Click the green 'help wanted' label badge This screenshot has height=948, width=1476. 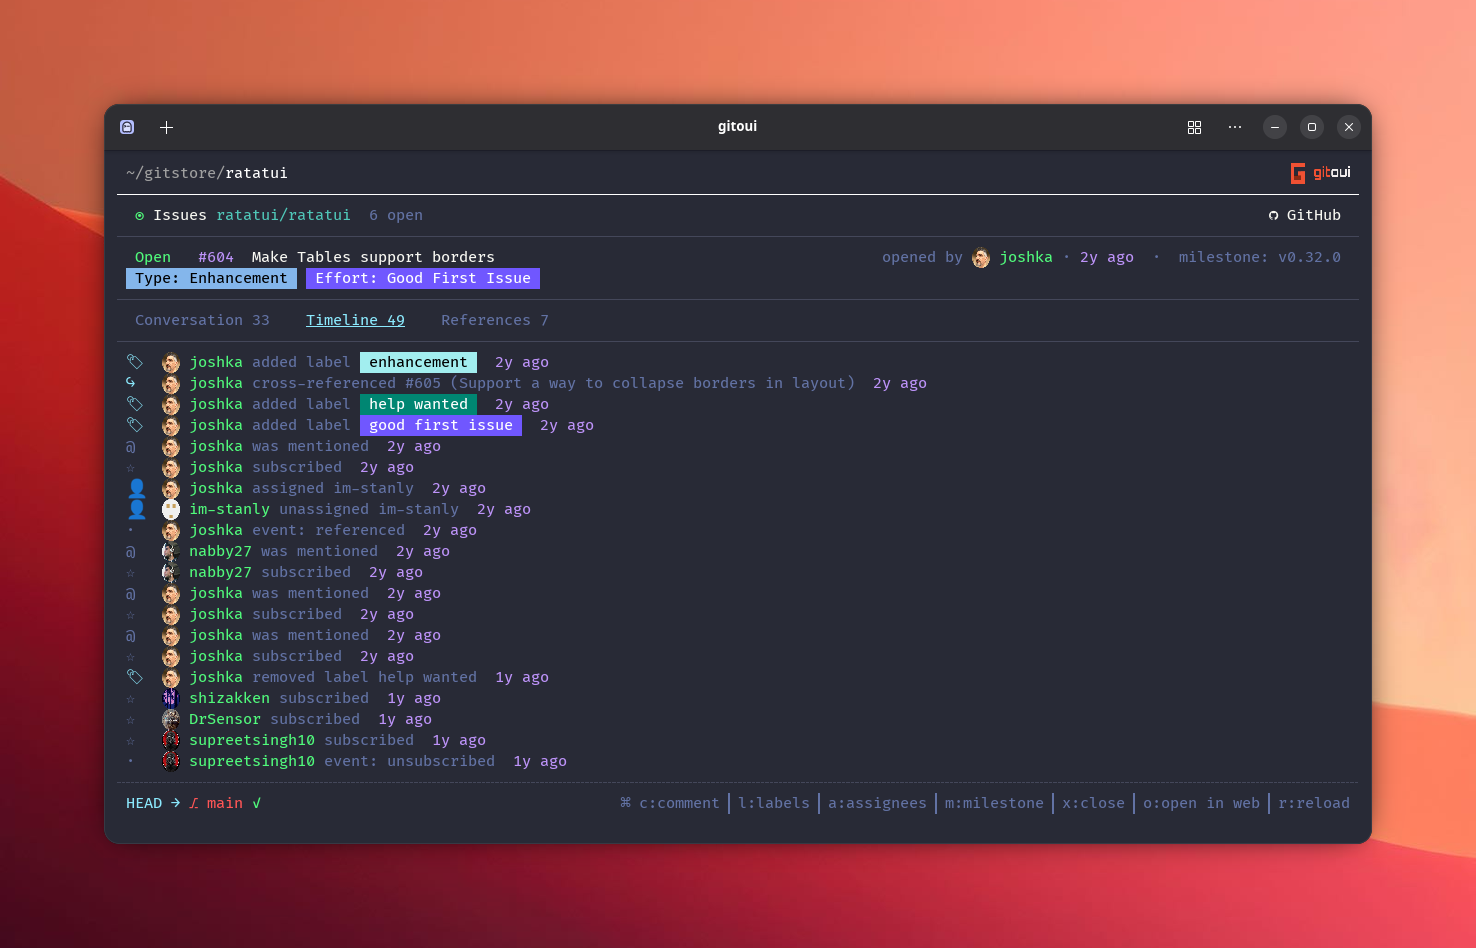click(418, 404)
